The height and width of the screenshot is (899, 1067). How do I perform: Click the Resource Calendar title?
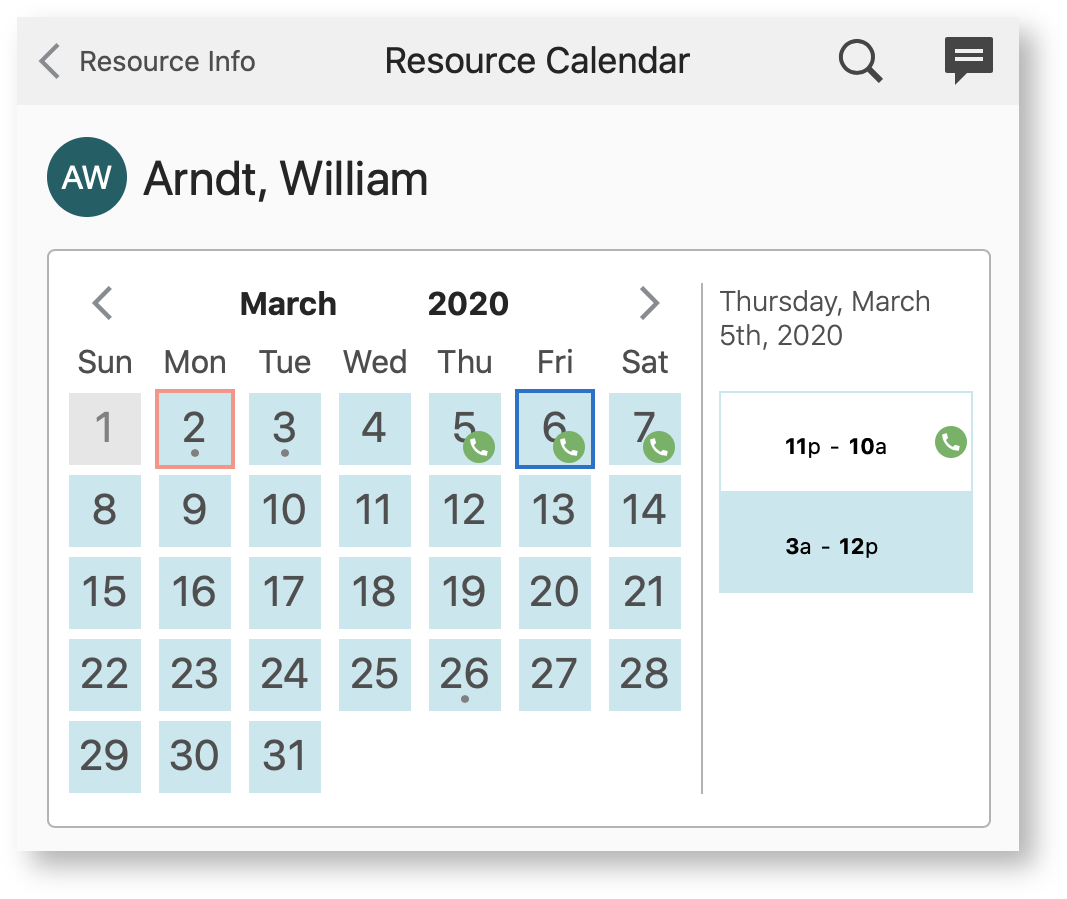536,60
